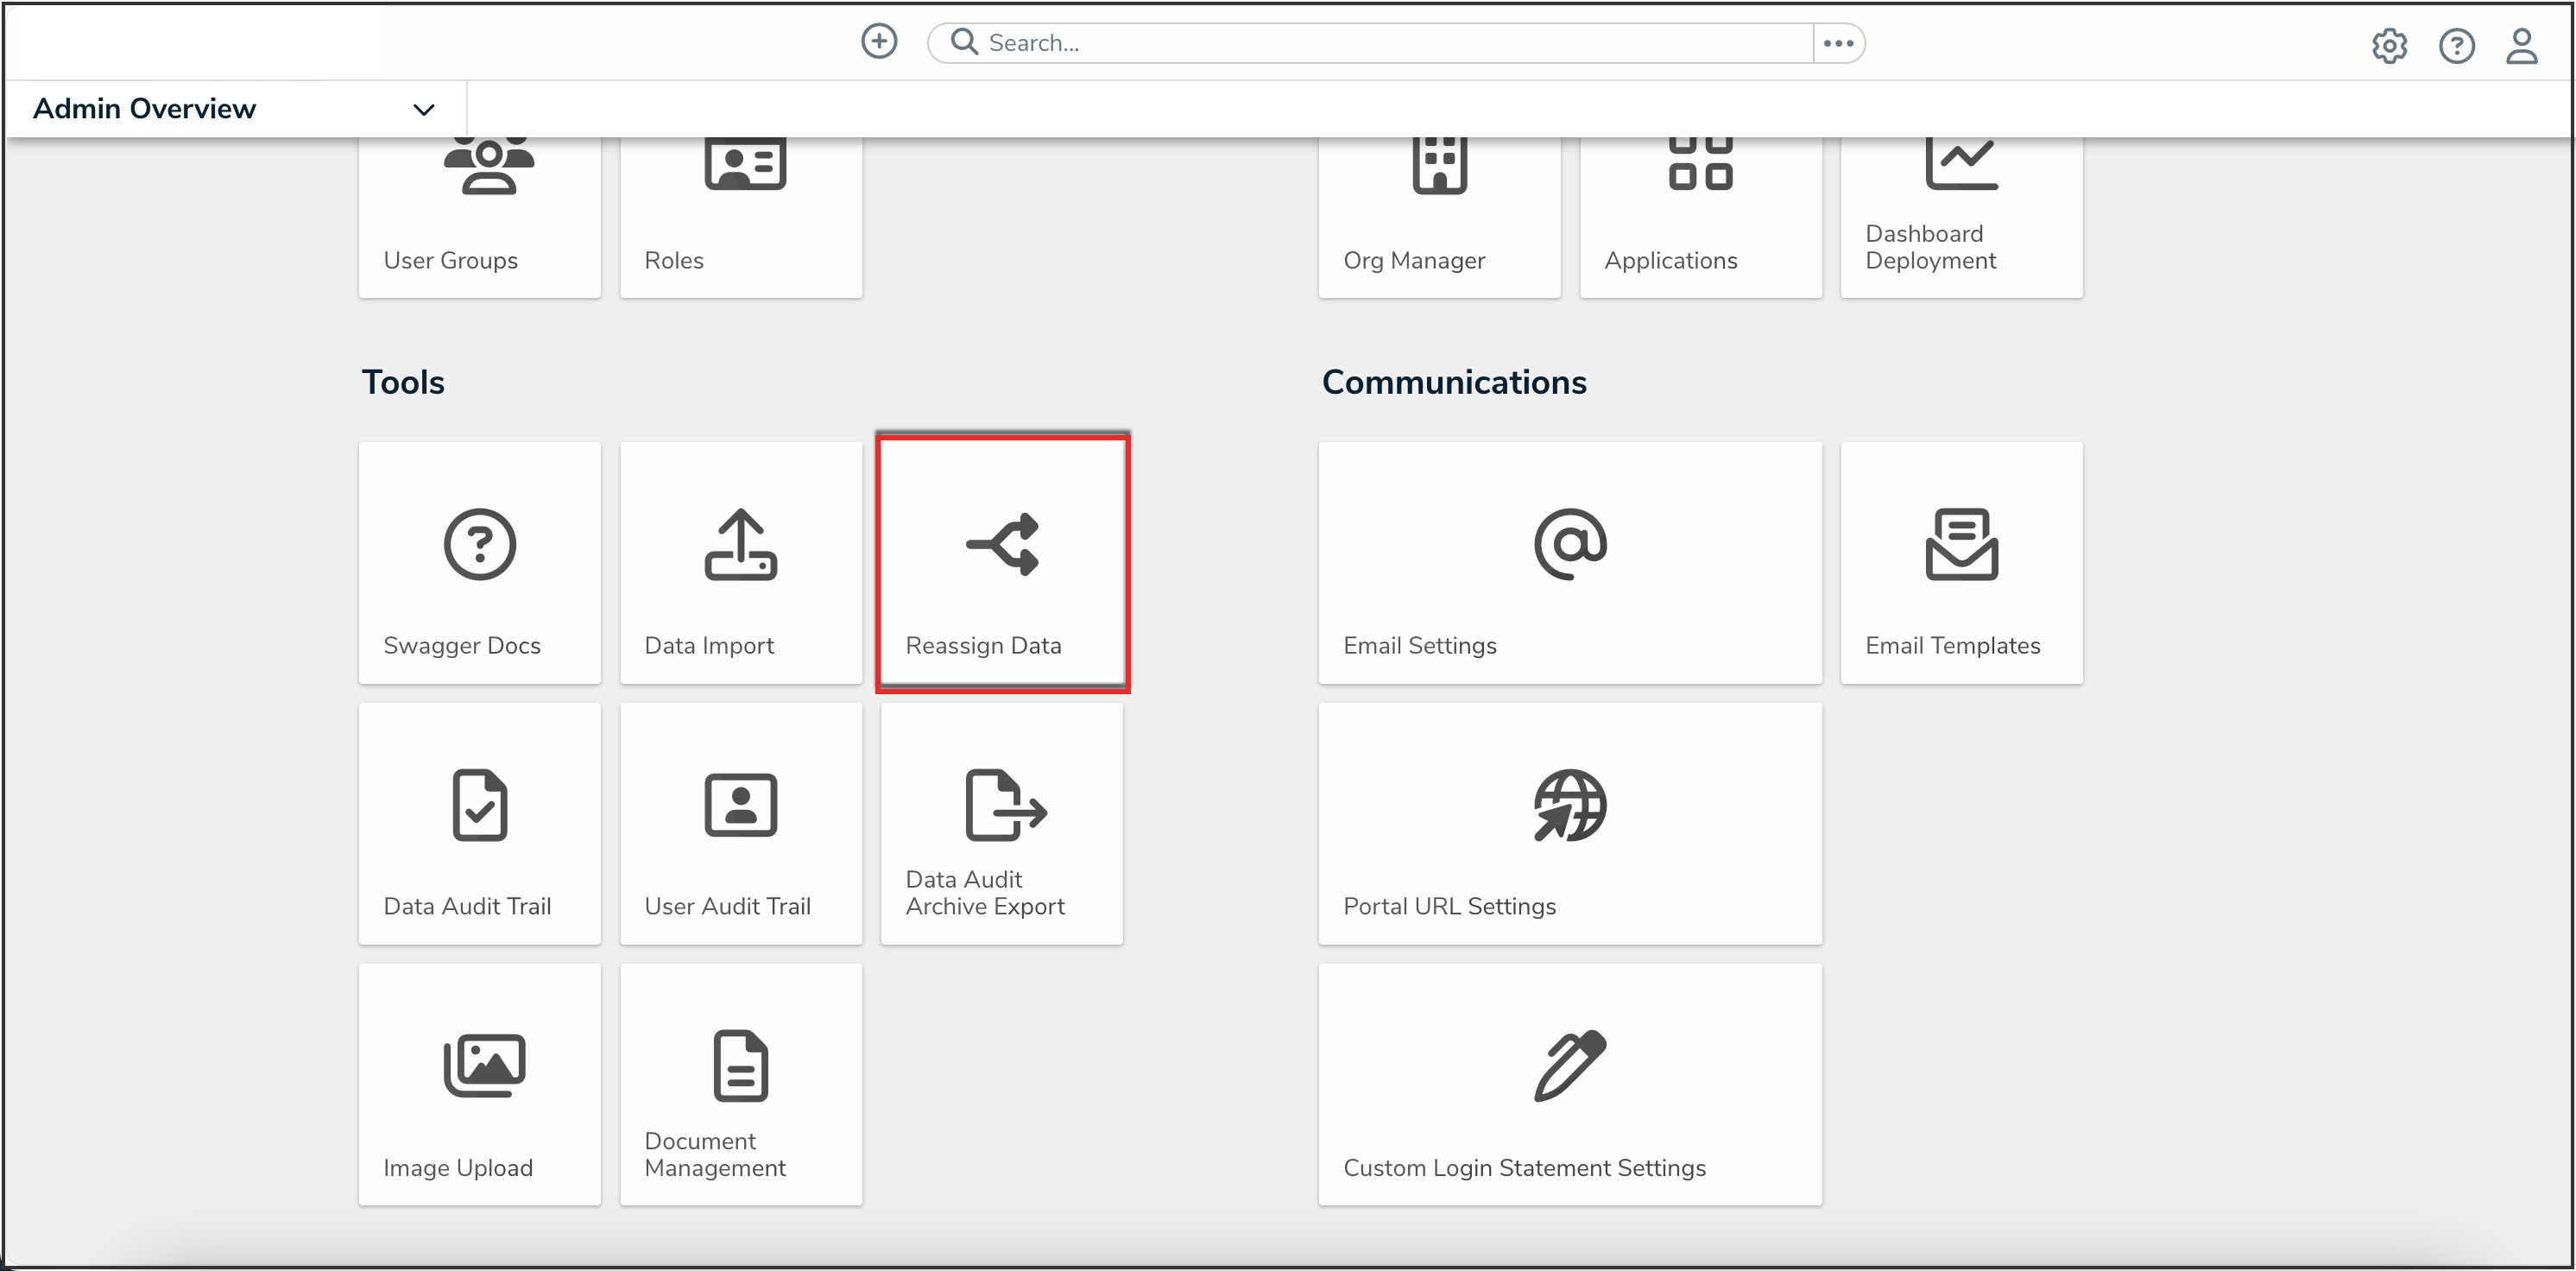The width and height of the screenshot is (2576, 1271).
Task: Expand the Admin Overview dropdown
Action: [x=423, y=109]
